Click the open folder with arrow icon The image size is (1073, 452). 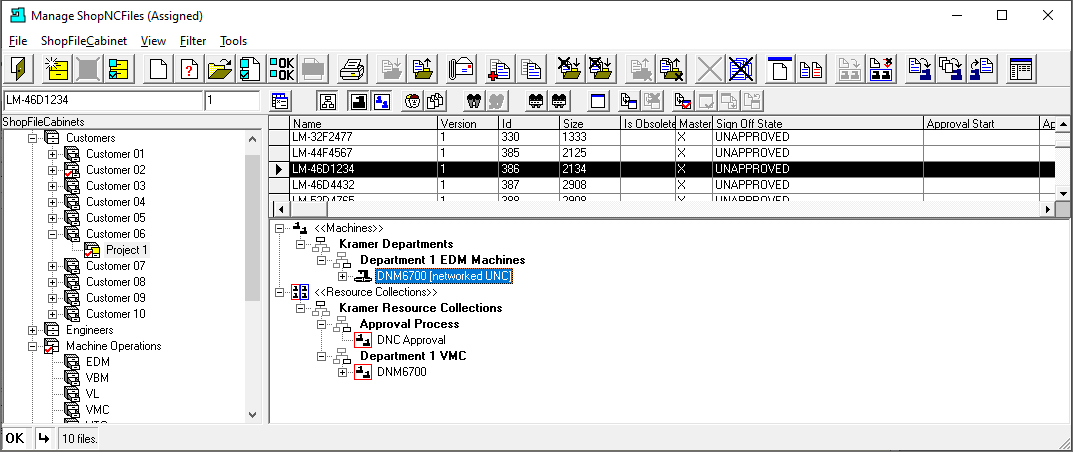pyautogui.click(x=220, y=68)
